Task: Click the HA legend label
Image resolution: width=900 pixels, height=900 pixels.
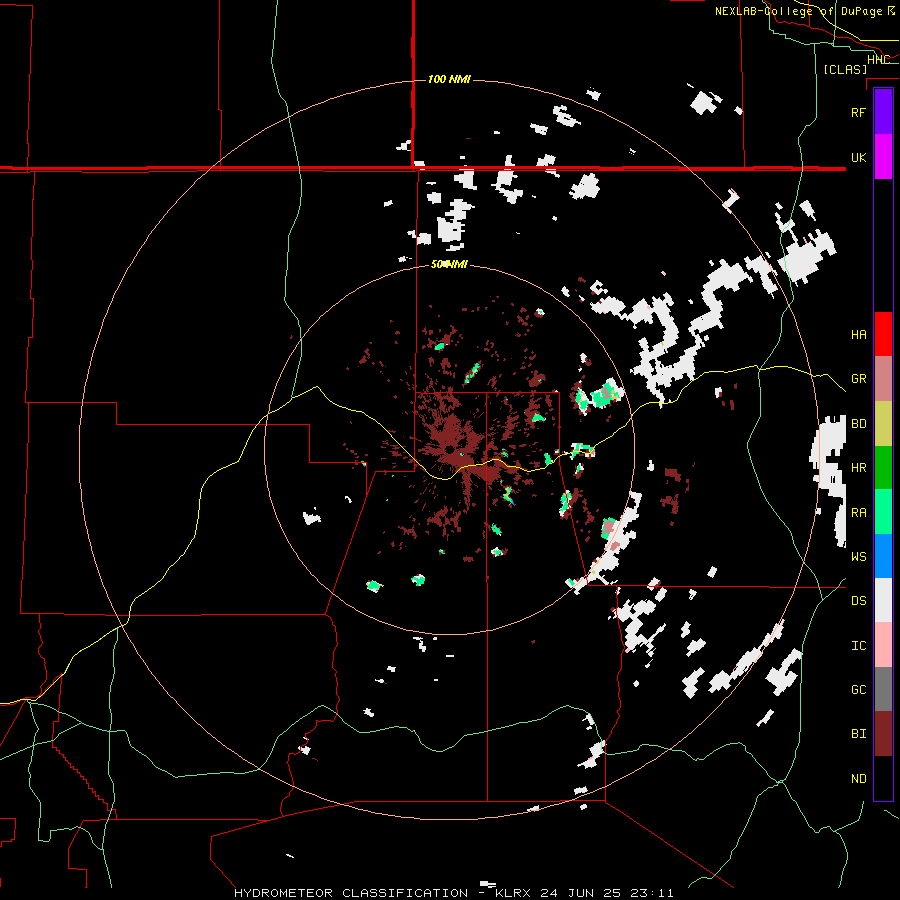Action: pos(859,334)
